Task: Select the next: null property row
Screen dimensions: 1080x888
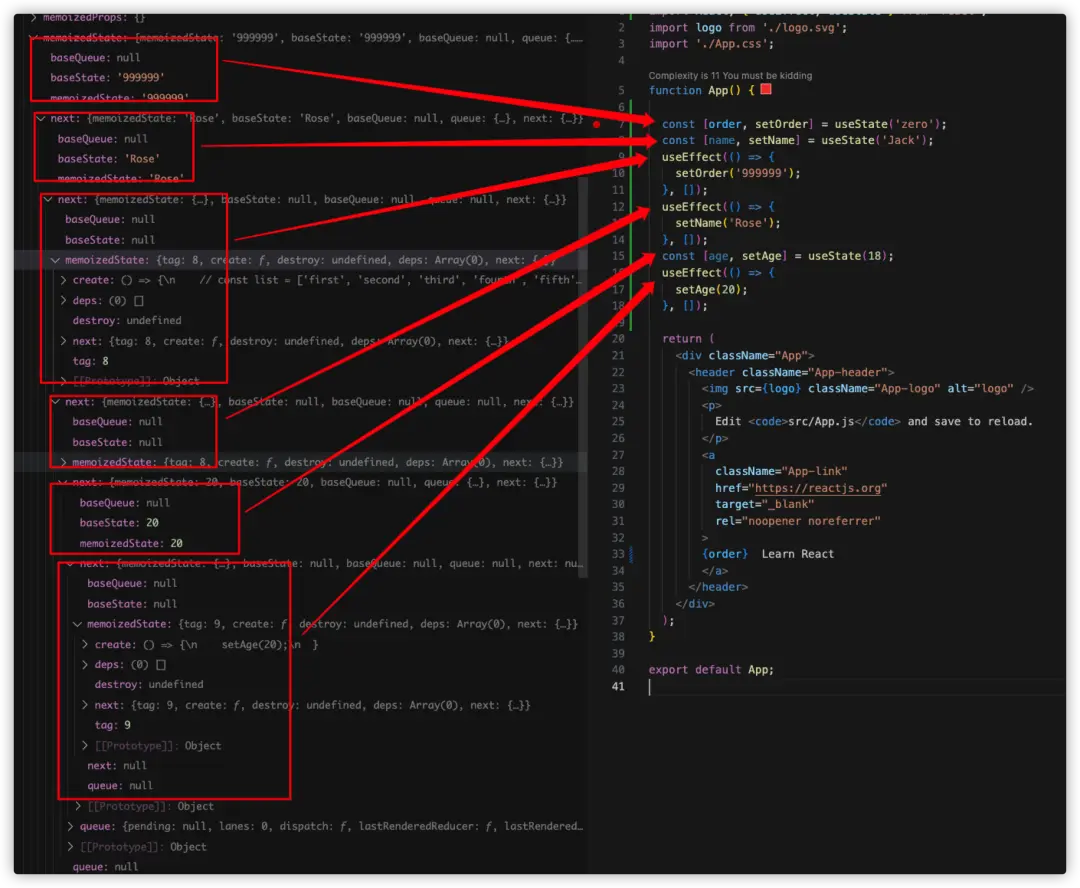Action: click(x=116, y=765)
